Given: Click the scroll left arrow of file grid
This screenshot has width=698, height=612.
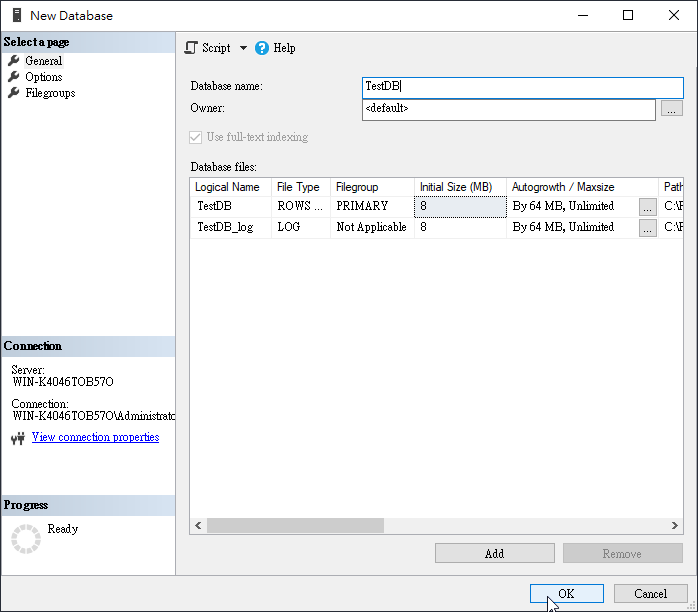Looking at the screenshot, I should [x=198, y=526].
